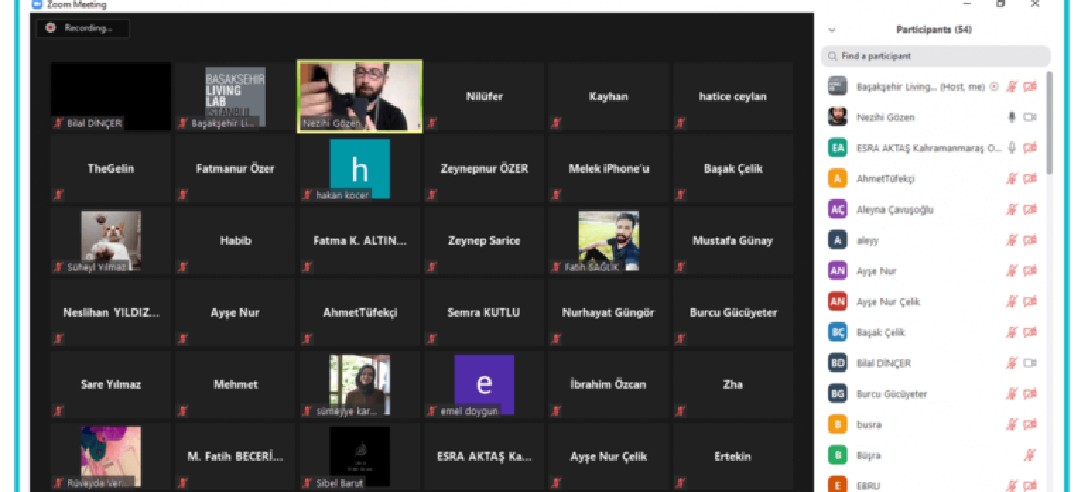Screen dimensions: 1088x492
Task: Focus the Find a participant search box
Action: click(x=935, y=56)
